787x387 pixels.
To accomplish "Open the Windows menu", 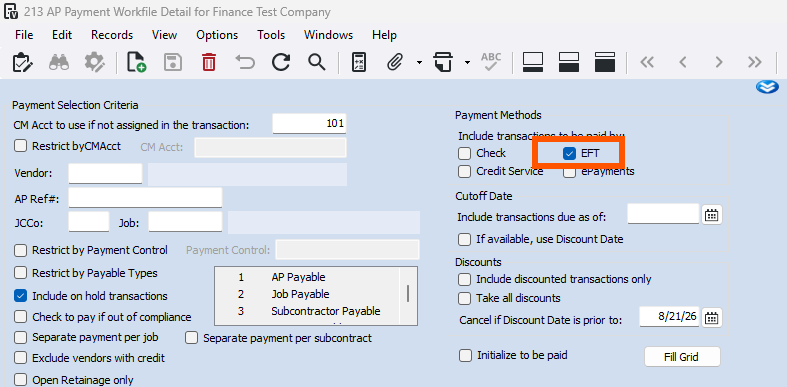I will [328, 35].
